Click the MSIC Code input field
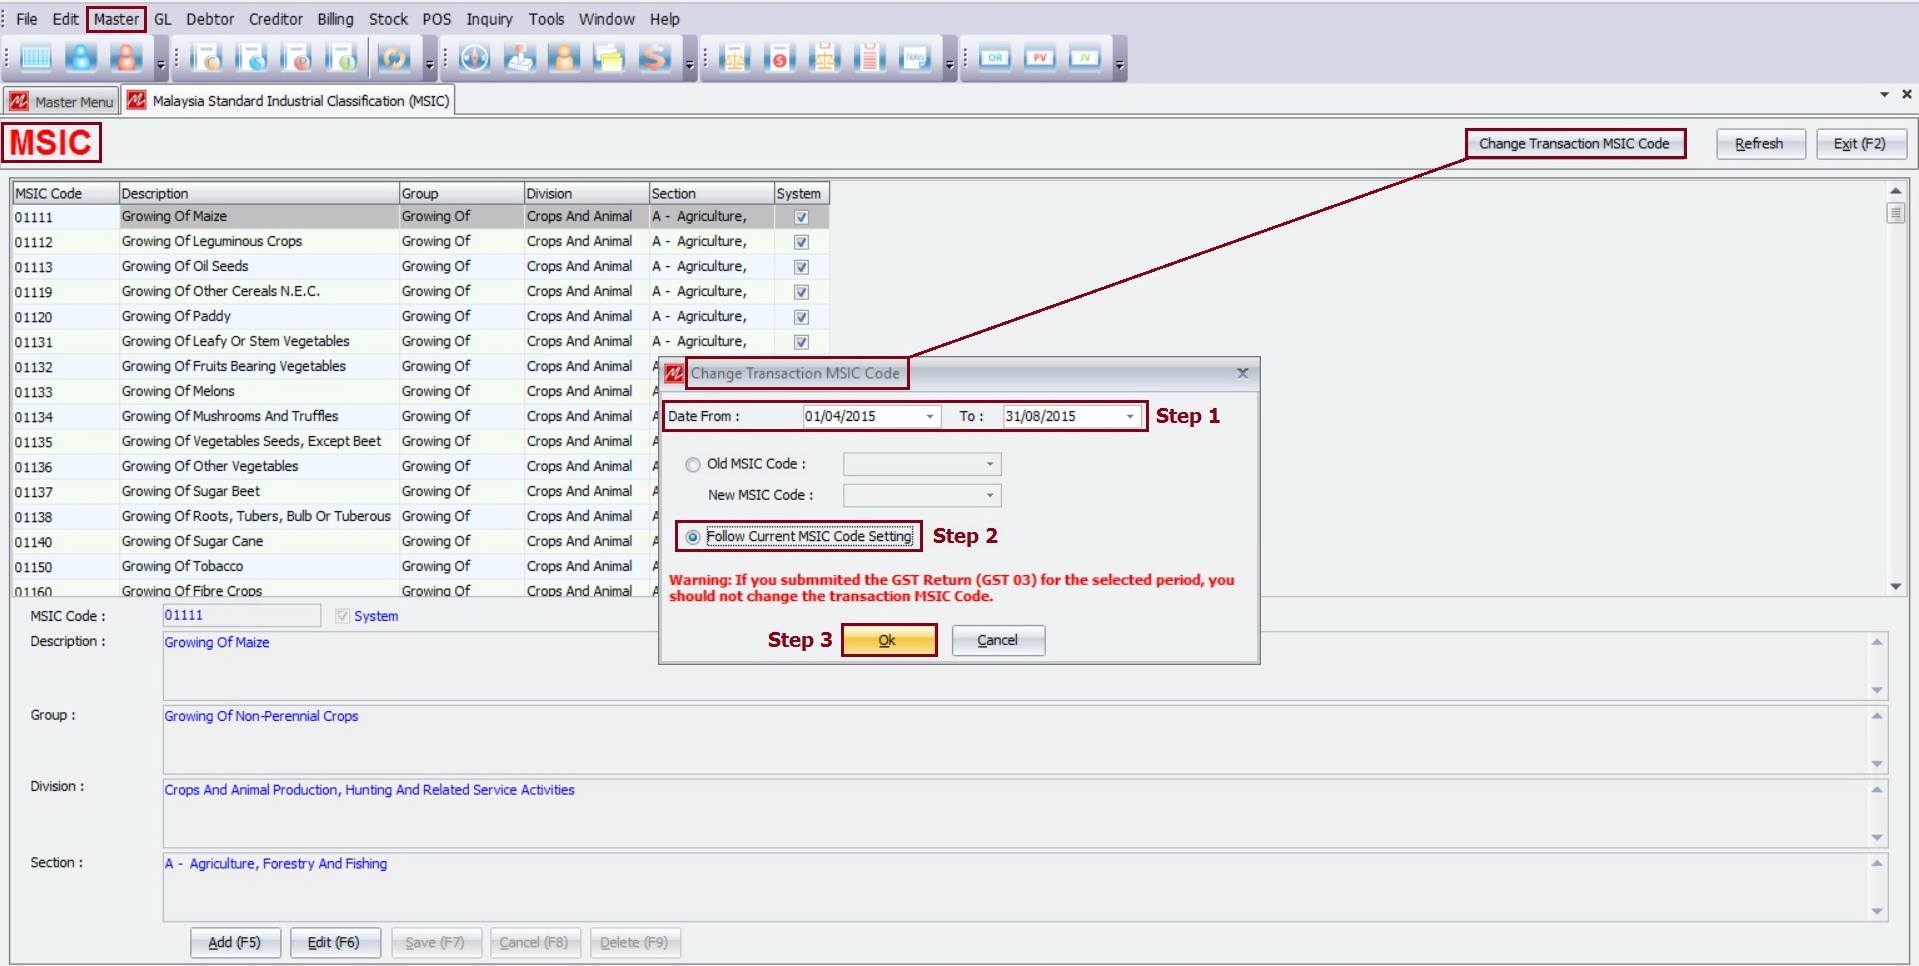This screenshot has width=1919, height=966. 241,615
